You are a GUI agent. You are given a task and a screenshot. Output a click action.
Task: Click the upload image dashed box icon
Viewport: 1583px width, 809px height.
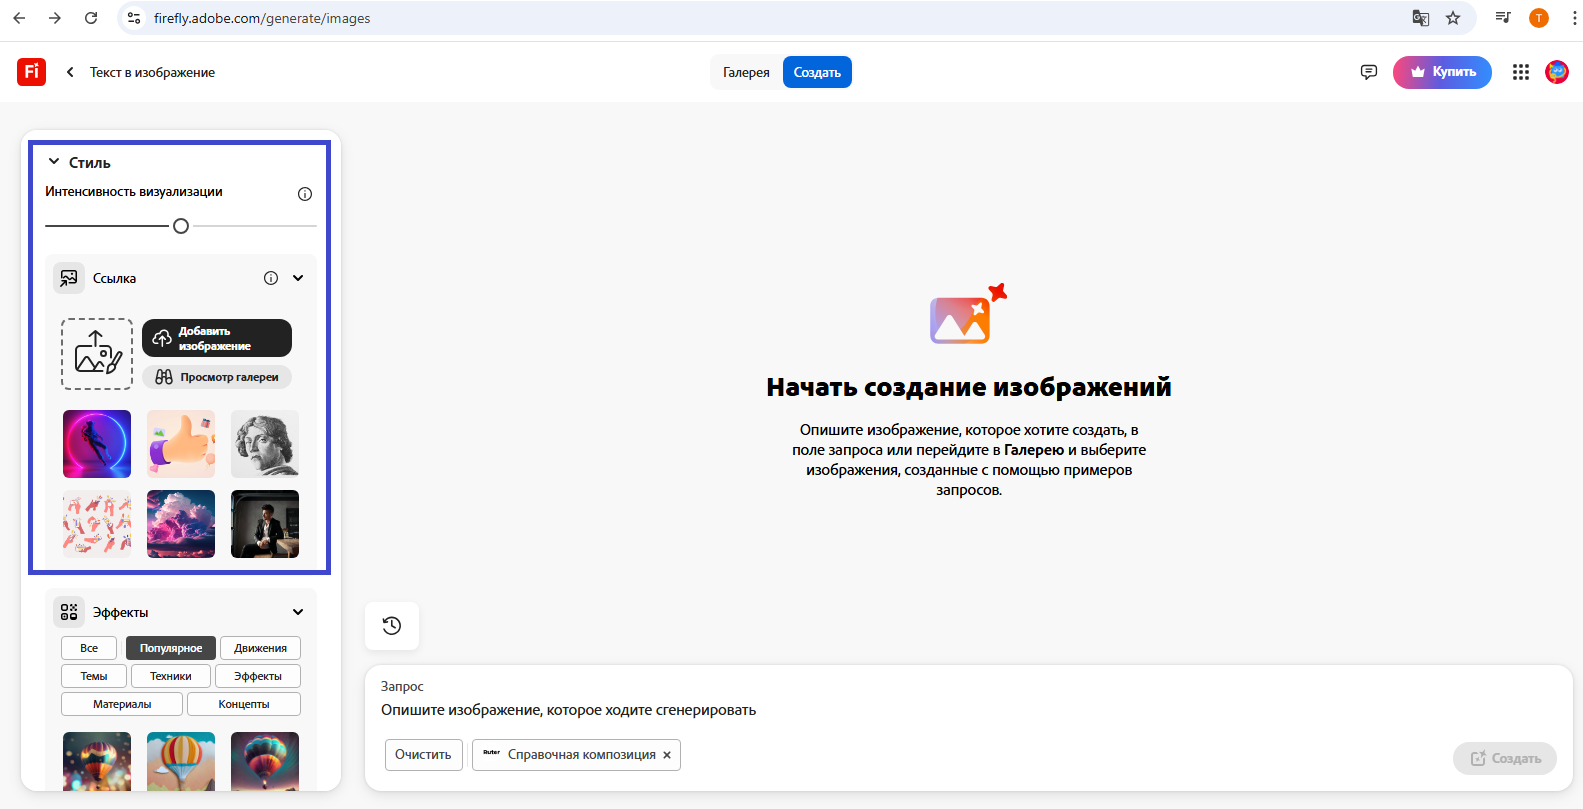[97, 354]
